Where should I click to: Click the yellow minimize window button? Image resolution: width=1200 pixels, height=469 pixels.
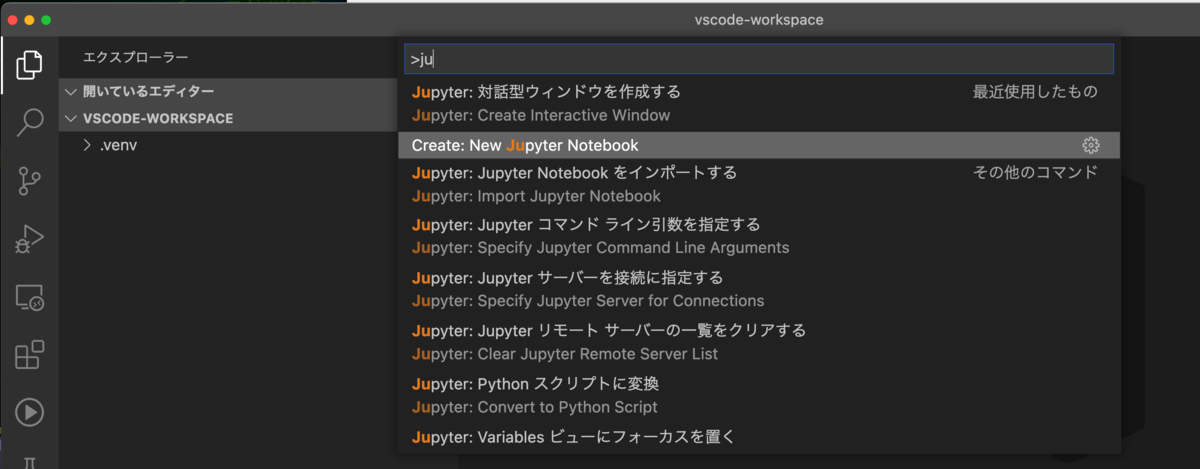pyautogui.click(x=29, y=20)
